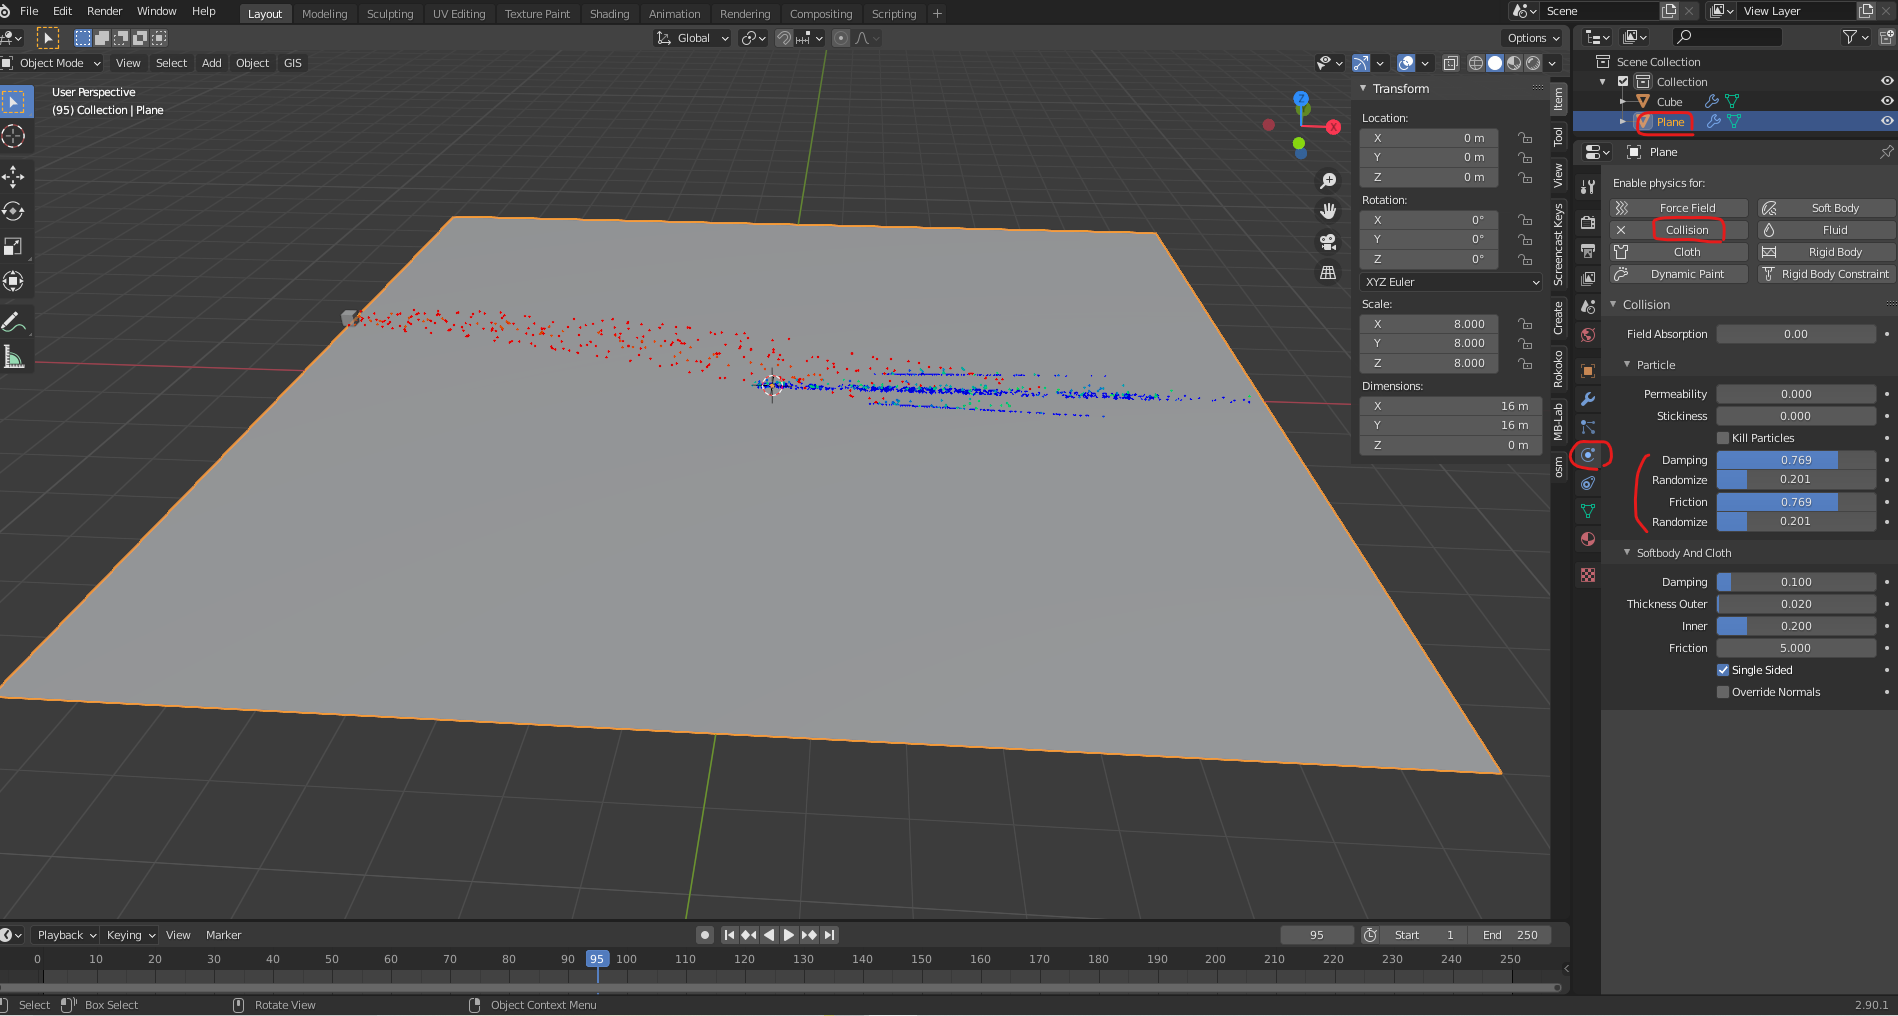Hide the Plane in the outliner
This screenshot has height=1016, width=1898.
click(1887, 121)
